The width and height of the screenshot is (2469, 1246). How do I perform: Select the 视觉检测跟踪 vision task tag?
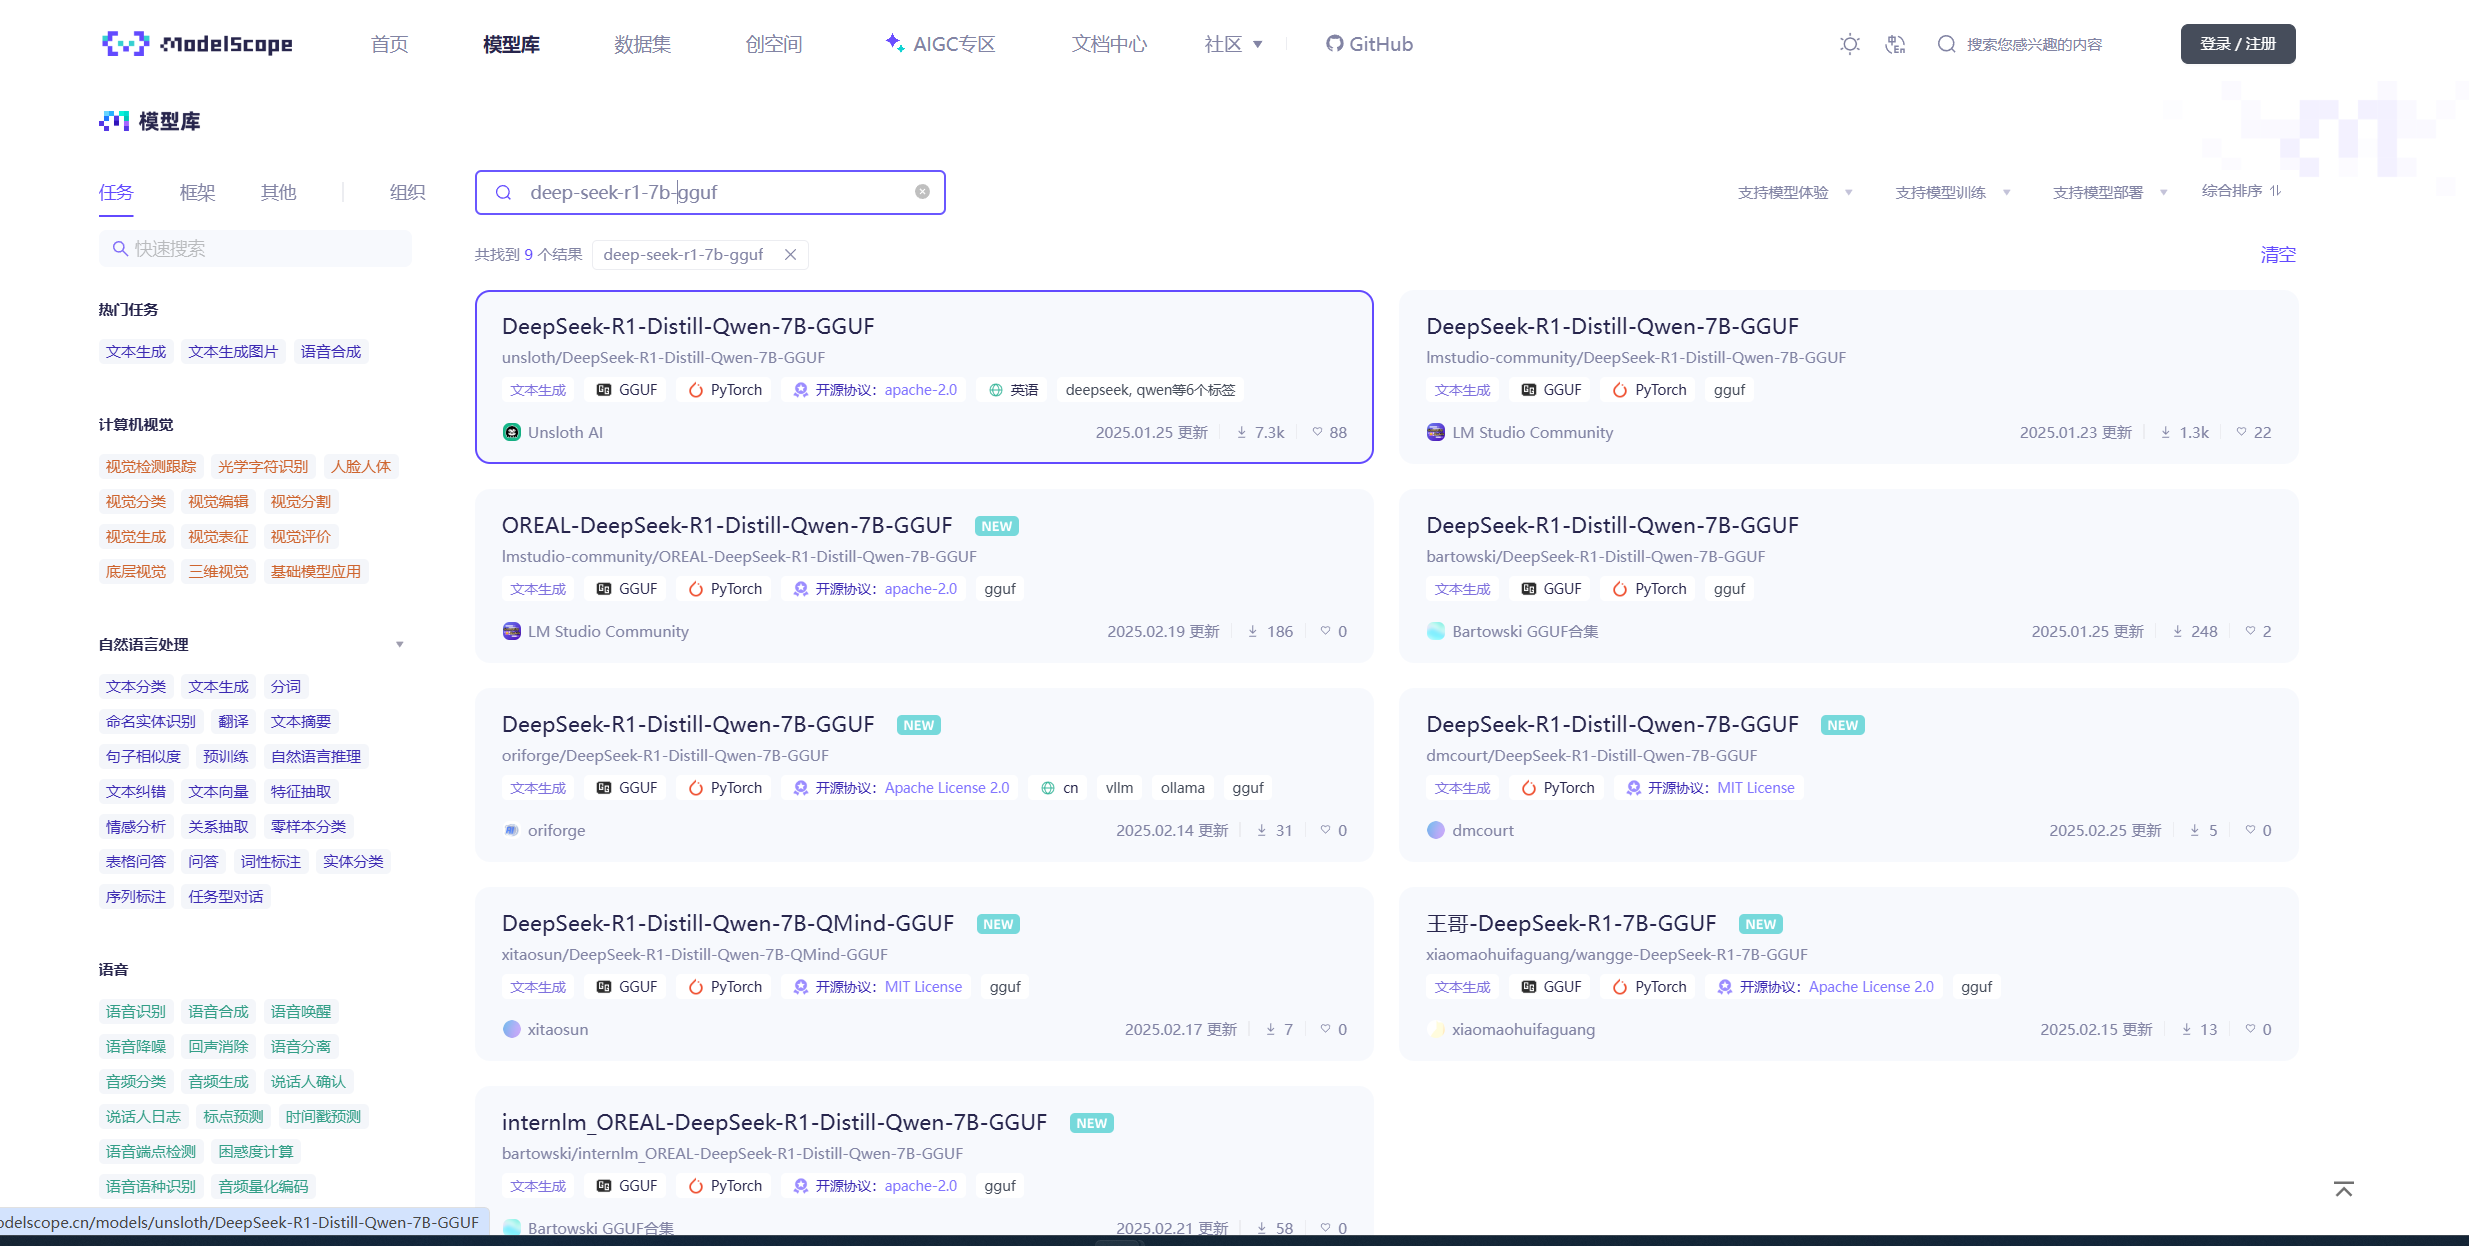[151, 467]
